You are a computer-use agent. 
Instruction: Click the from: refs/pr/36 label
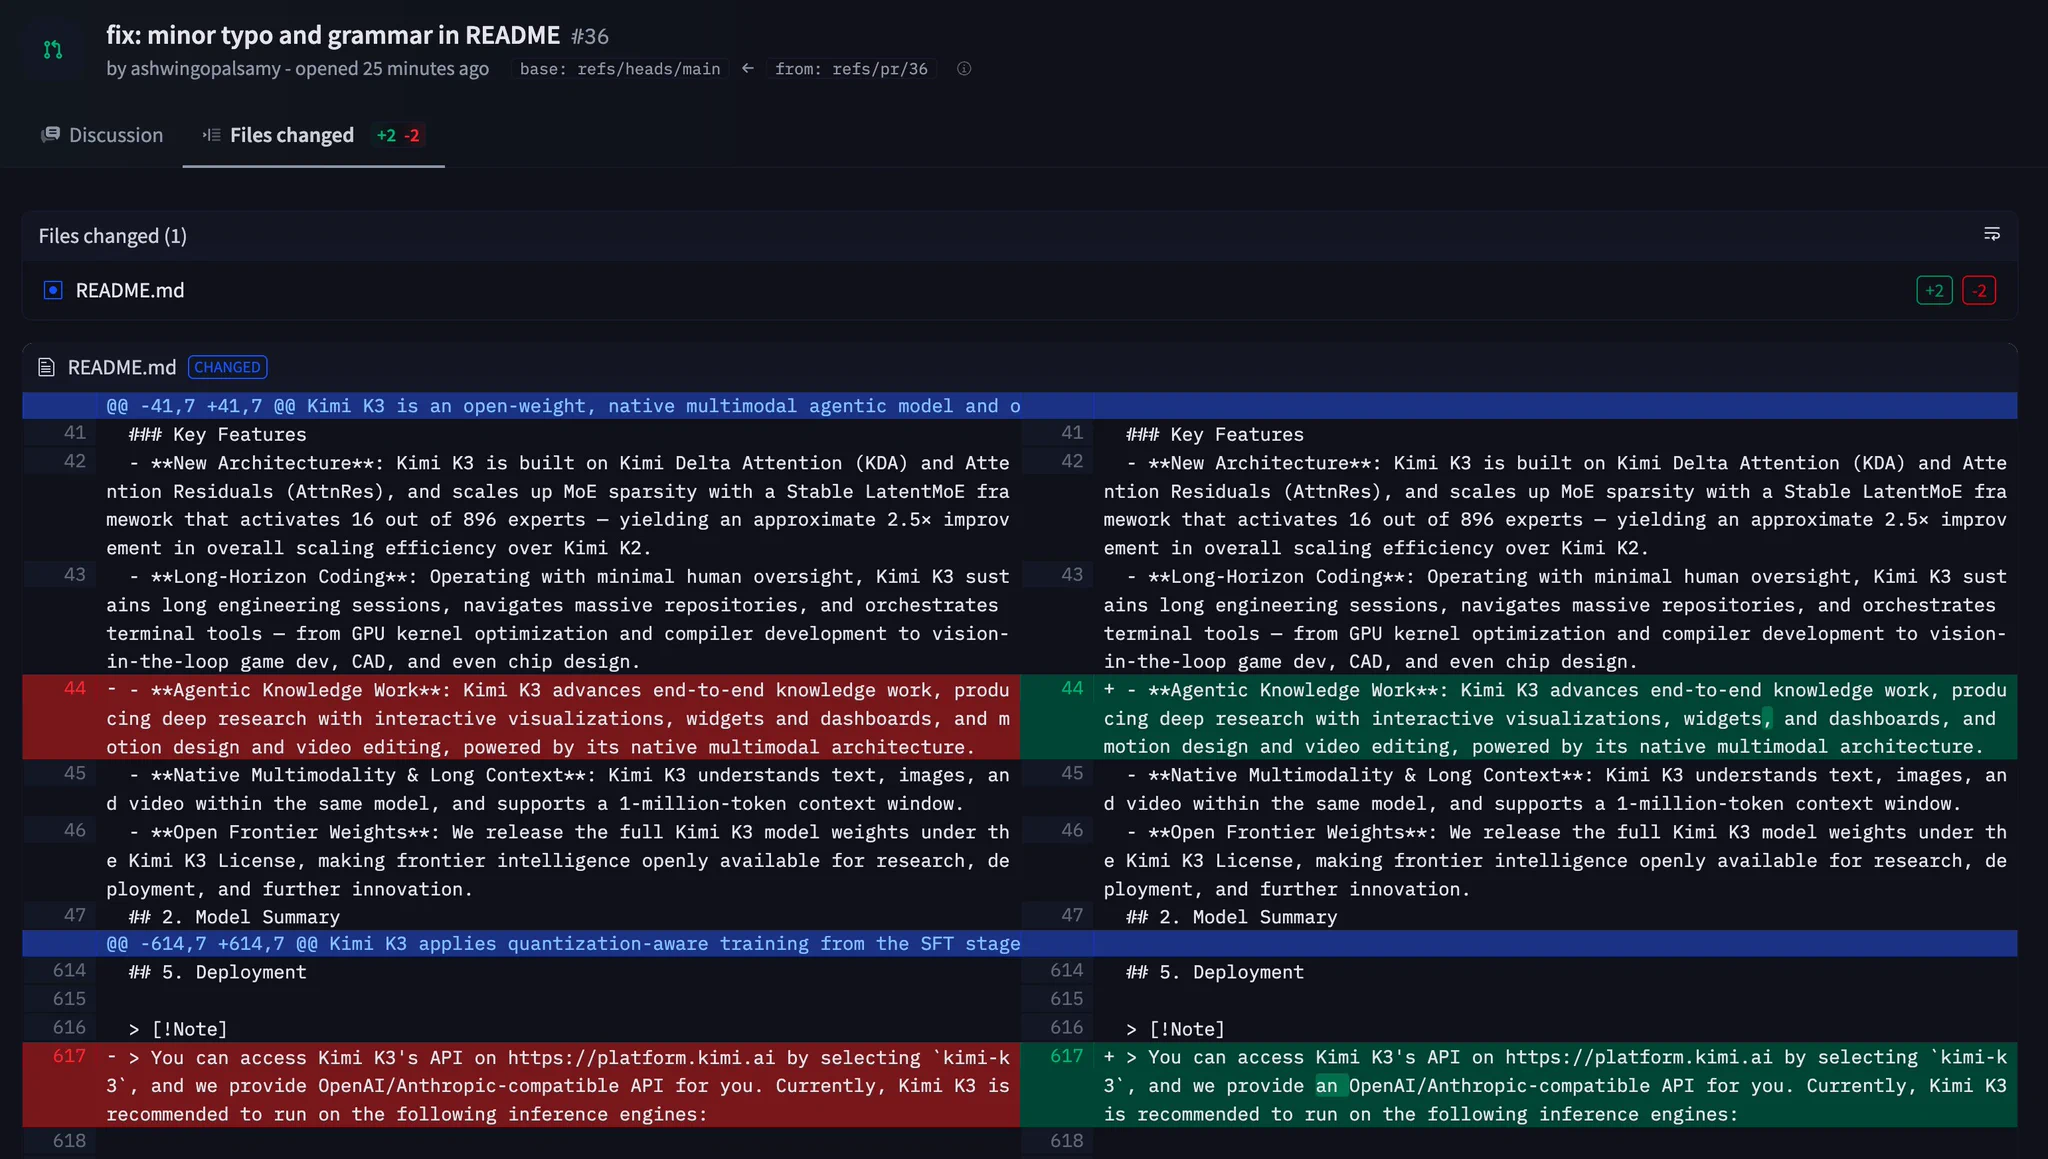pyautogui.click(x=851, y=69)
